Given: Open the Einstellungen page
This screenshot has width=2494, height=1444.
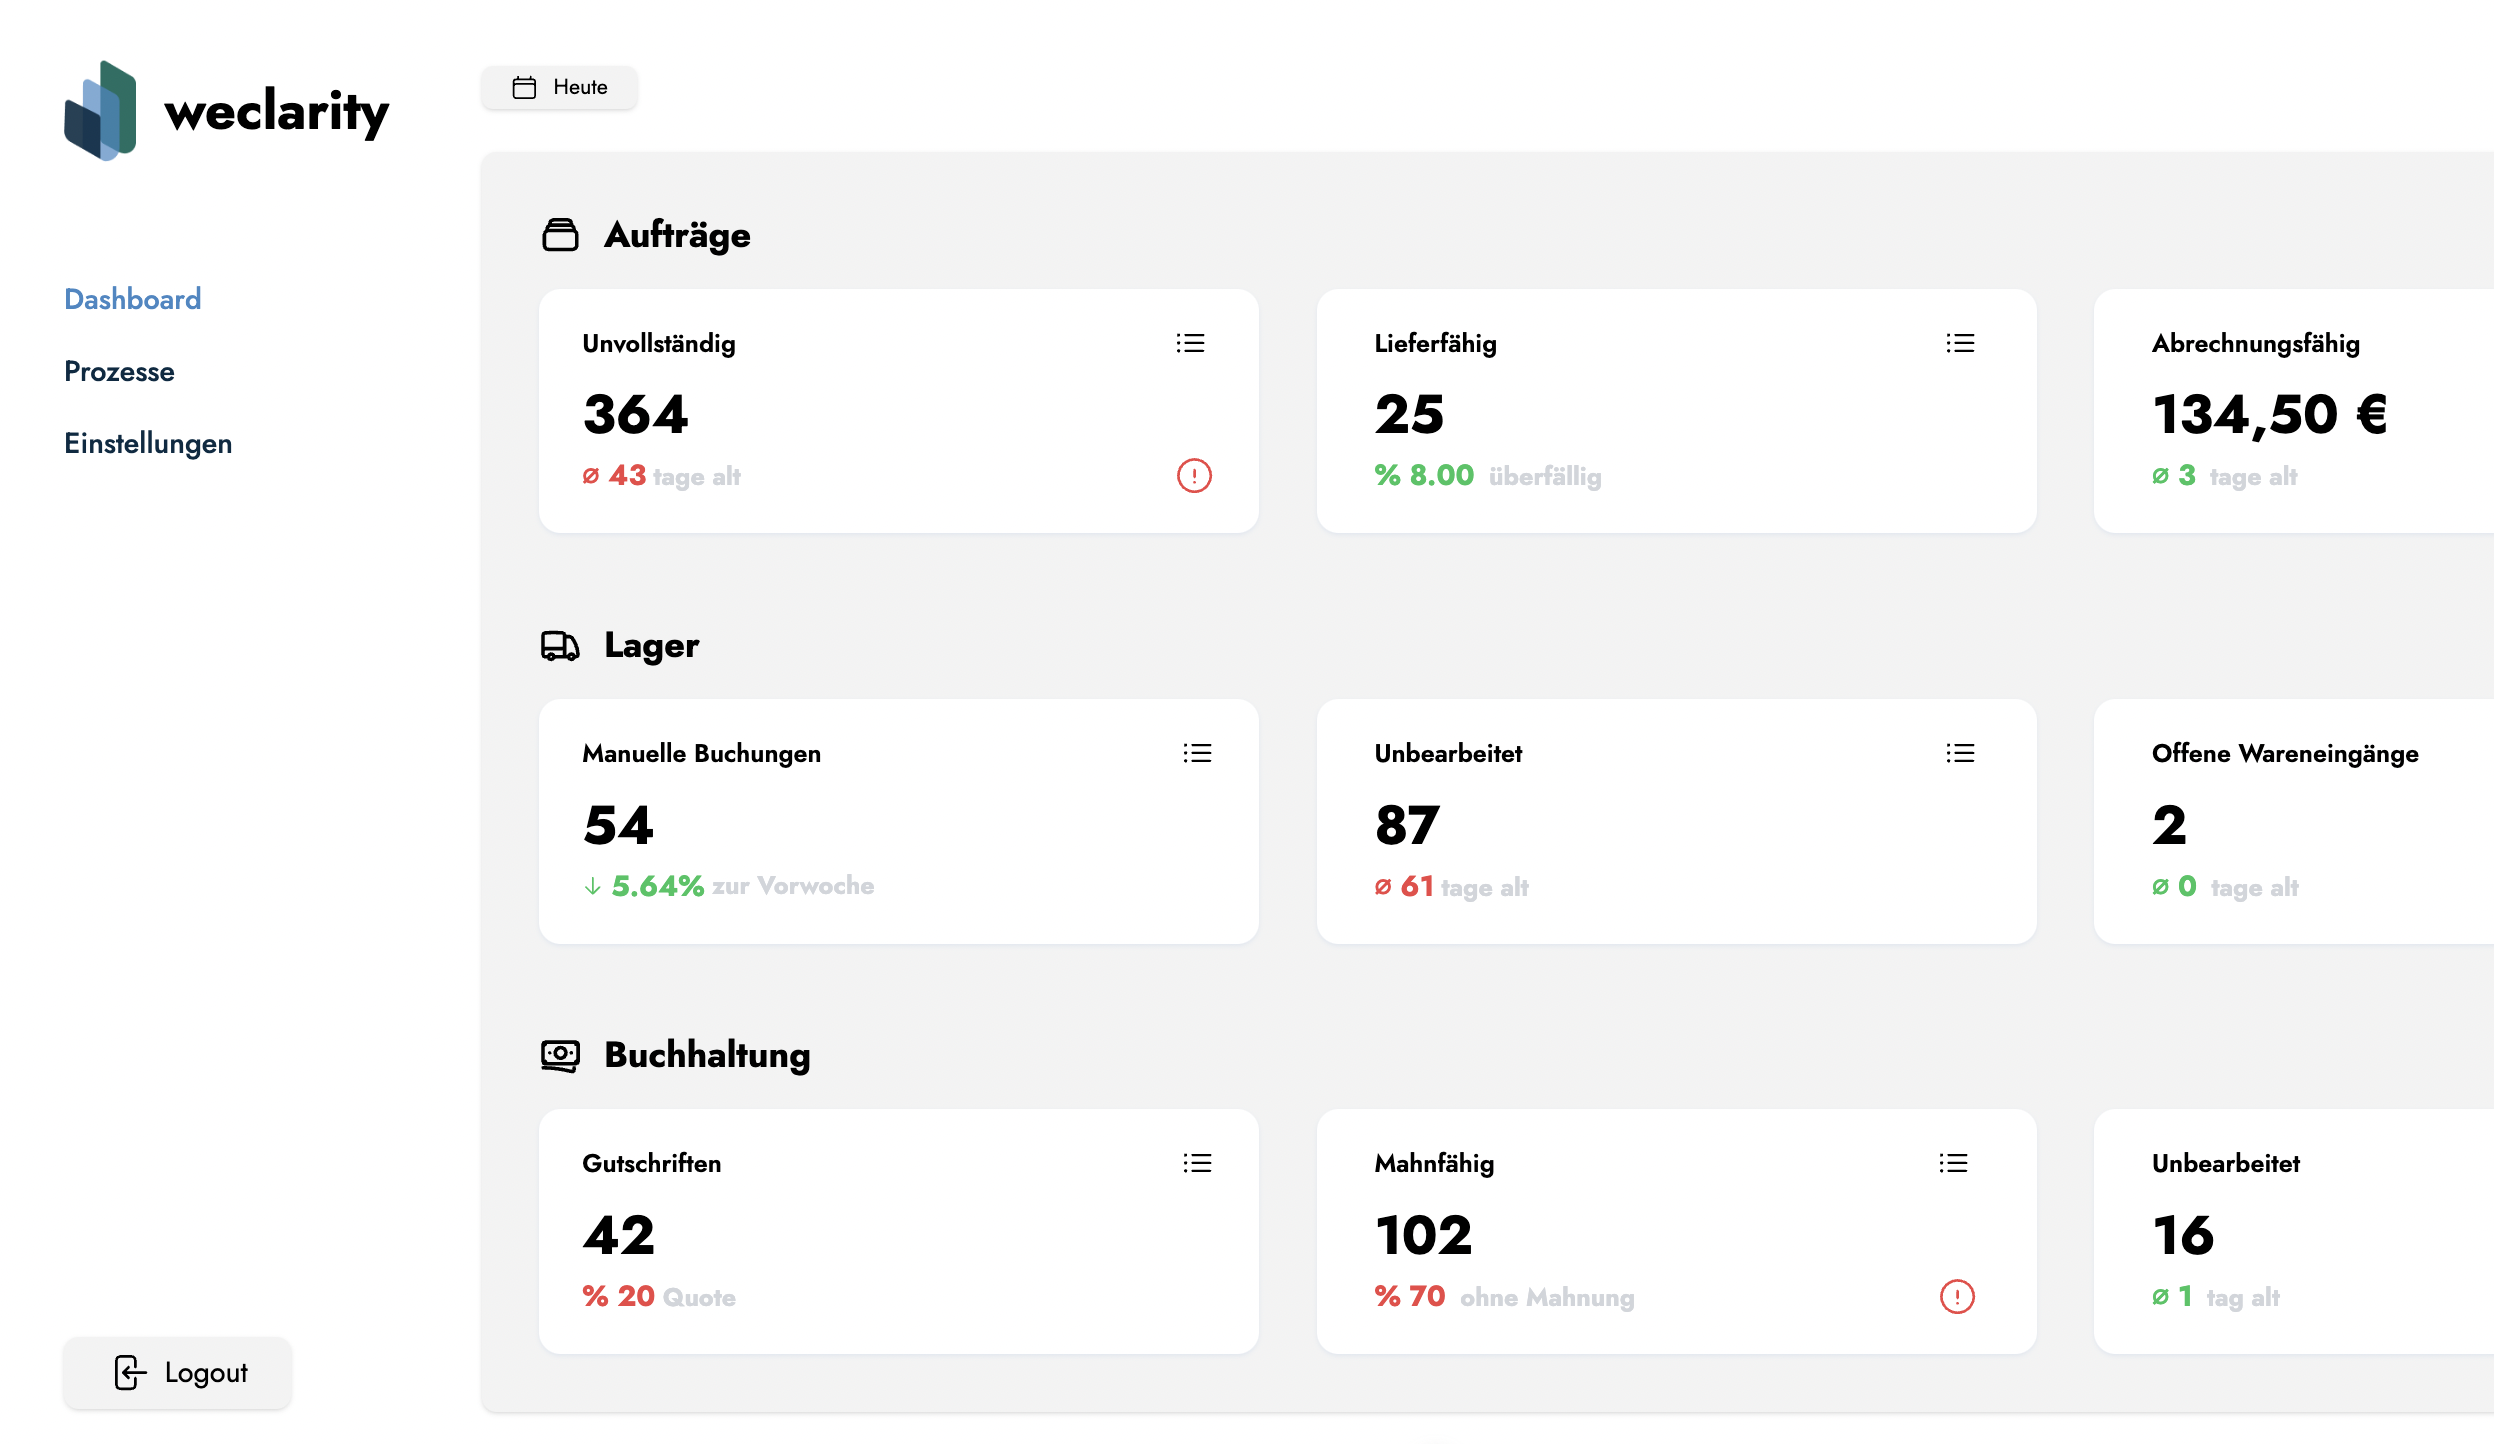Looking at the screenshot, I should (x=148, y=443).
